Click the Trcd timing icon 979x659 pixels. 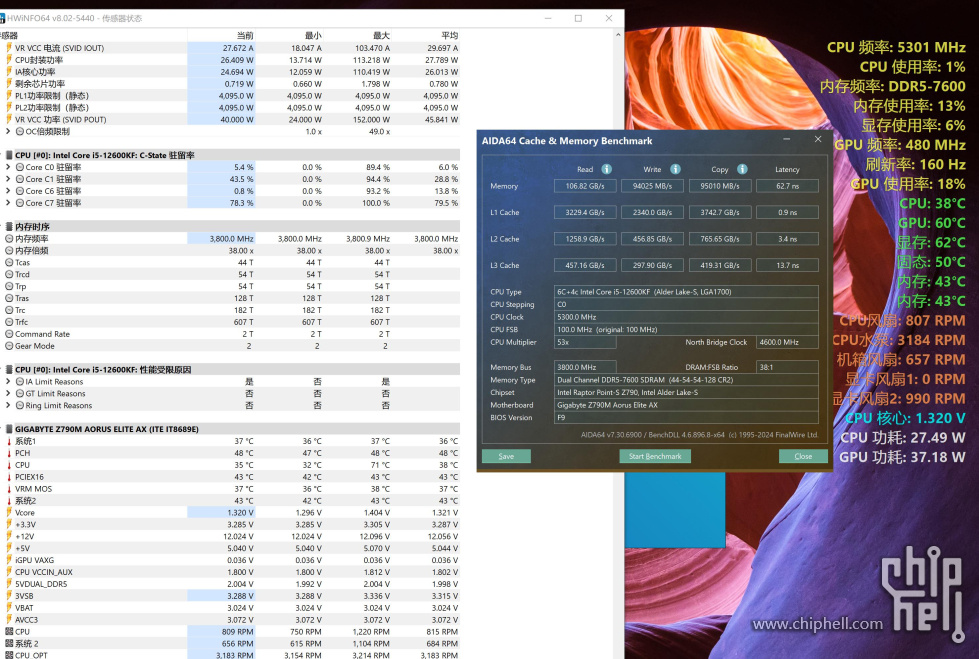coord(9,274)
